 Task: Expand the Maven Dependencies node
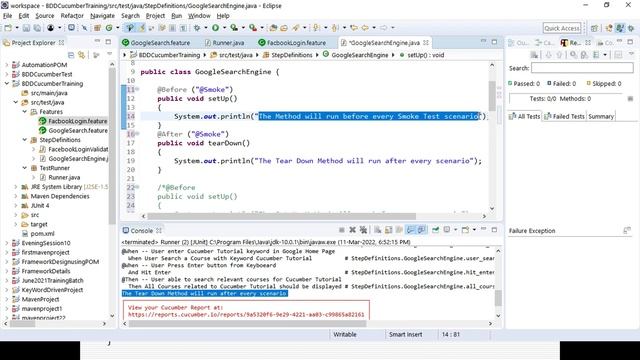16,196
